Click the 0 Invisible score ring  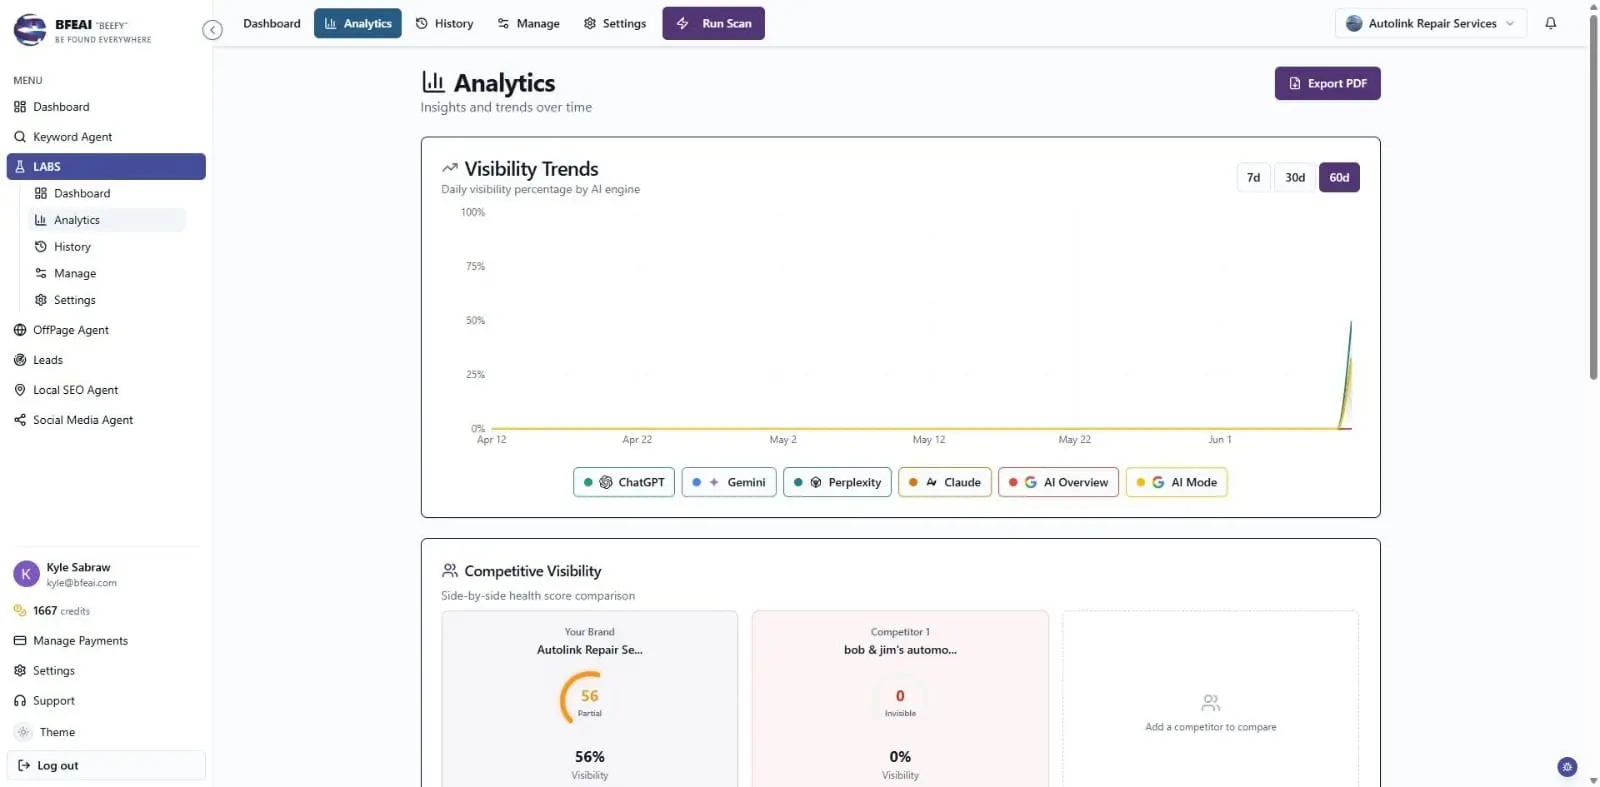click(x=900, y=698)
